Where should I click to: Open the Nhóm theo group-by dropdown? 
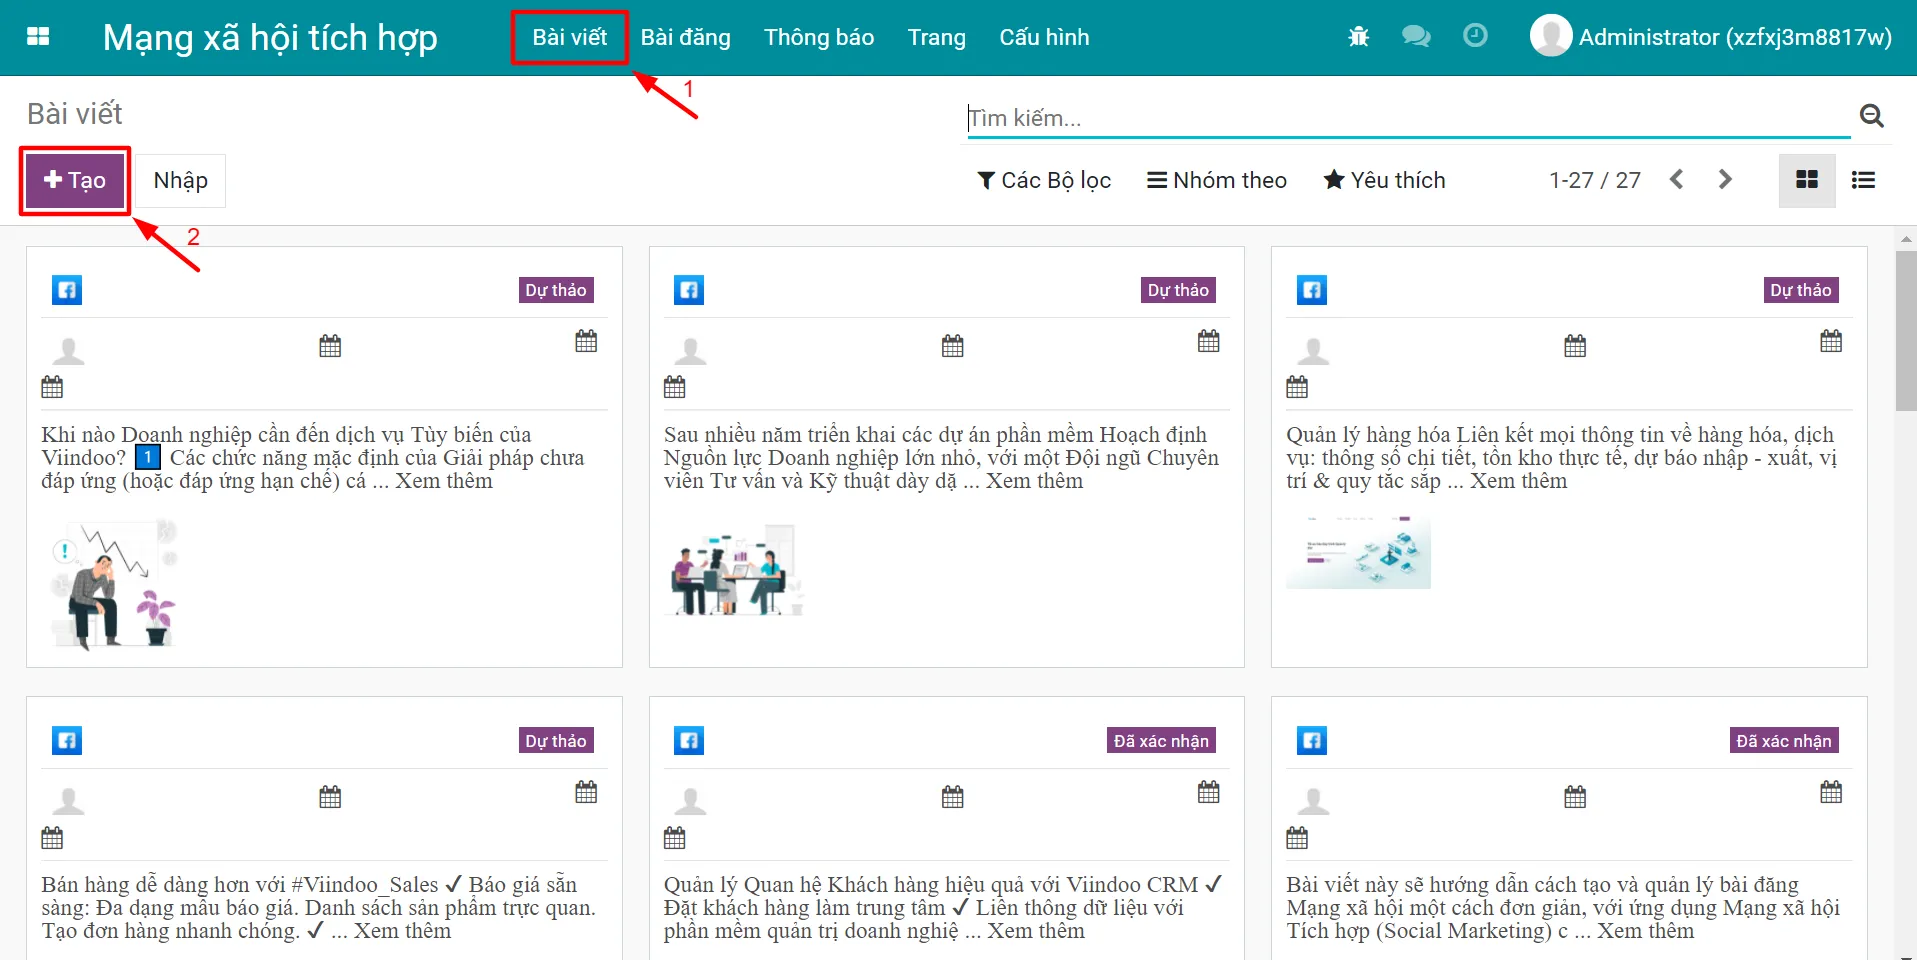[x=1217, y=180]
